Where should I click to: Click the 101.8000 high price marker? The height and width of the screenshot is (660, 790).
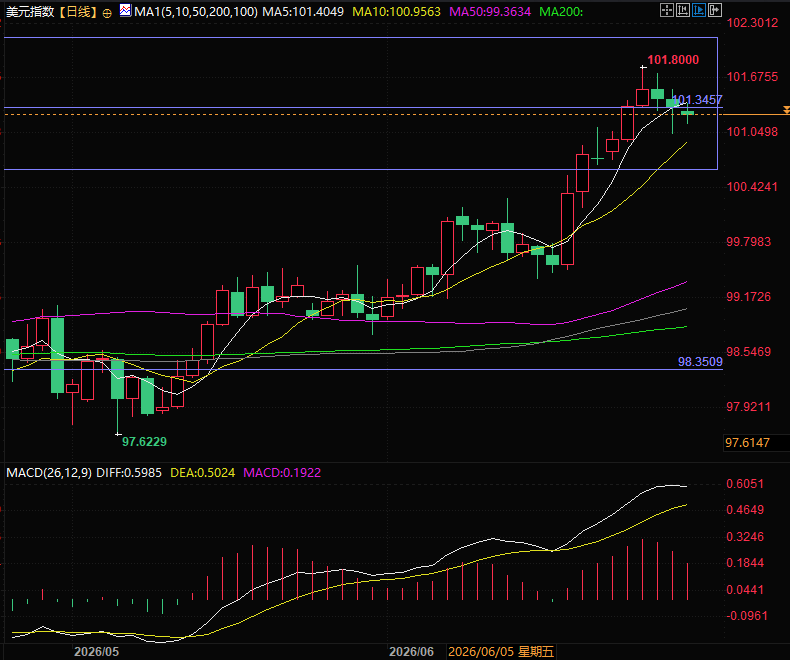point(673,60)
